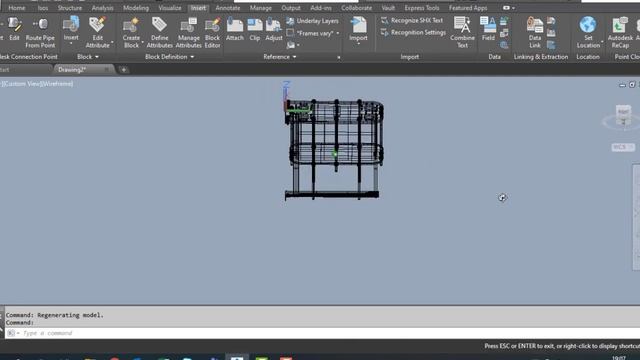Image resolution: width=640 pixels, height=360 pixels.
Task: Open Underlay Layers
Action: tap(313, 21)
